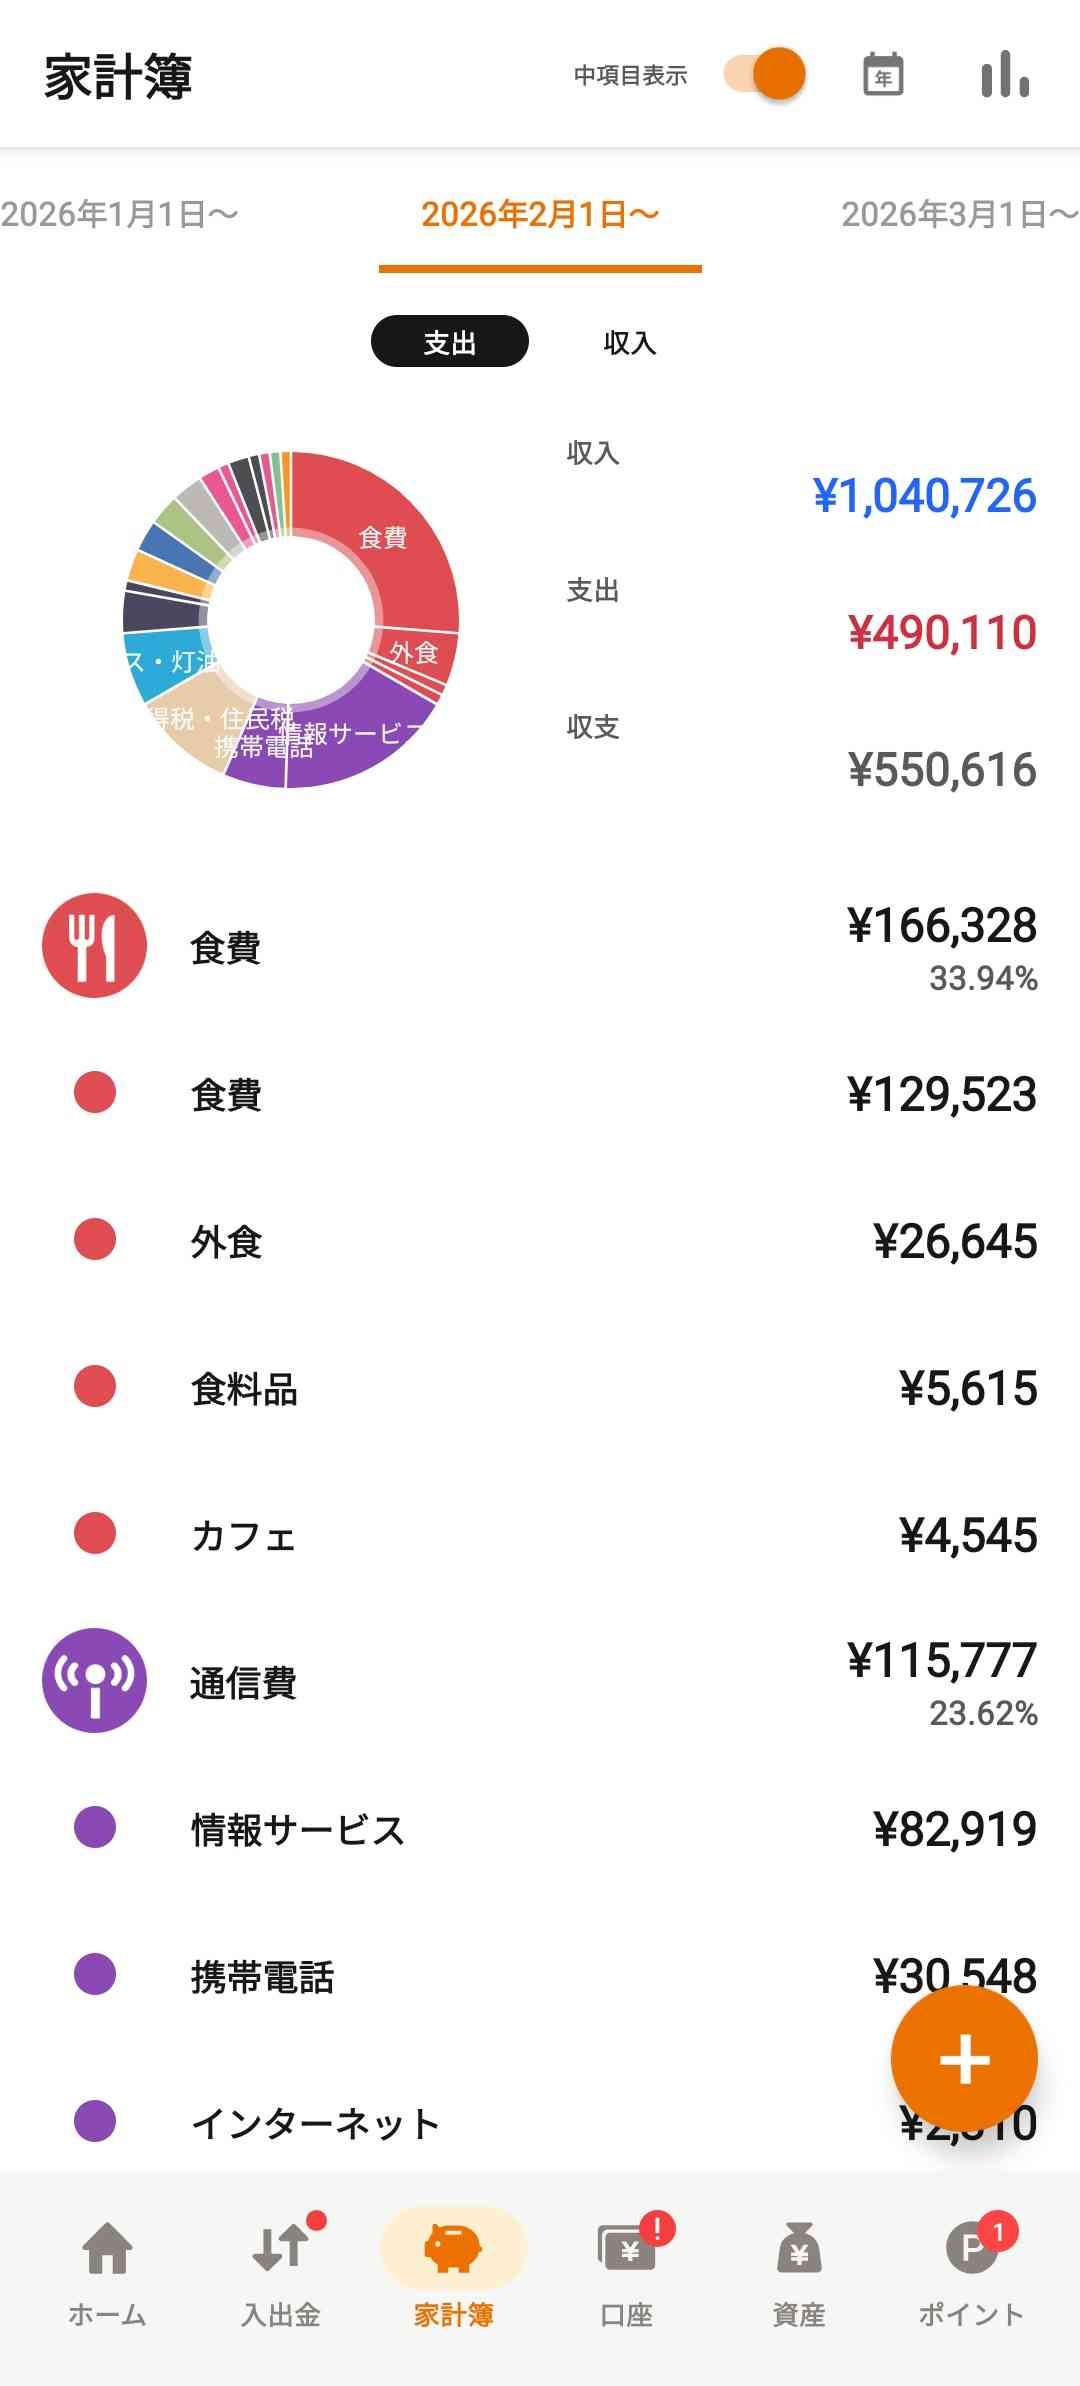Open the 情報サービス subcategory row
The image size is (1080, 2386).
(540, 1829)
